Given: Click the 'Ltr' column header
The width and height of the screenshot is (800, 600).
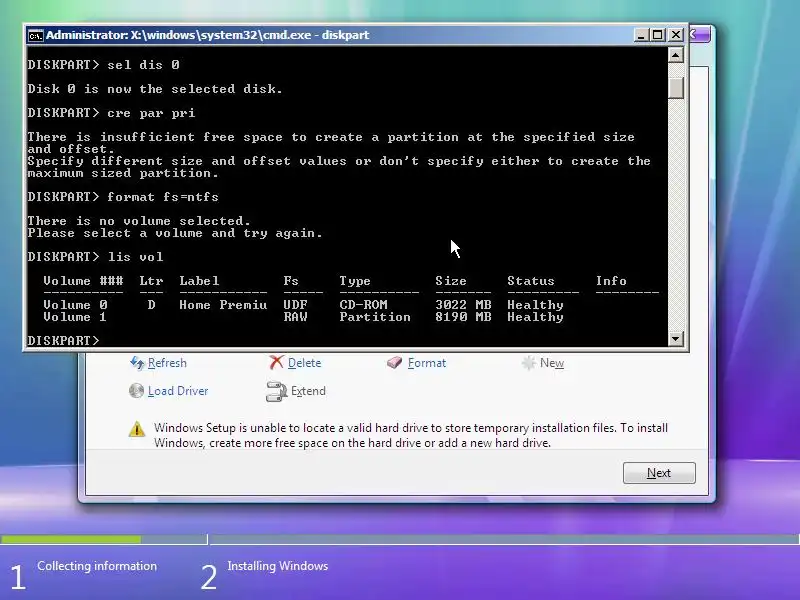Looking at the screenshot, I should coord(151,281).
